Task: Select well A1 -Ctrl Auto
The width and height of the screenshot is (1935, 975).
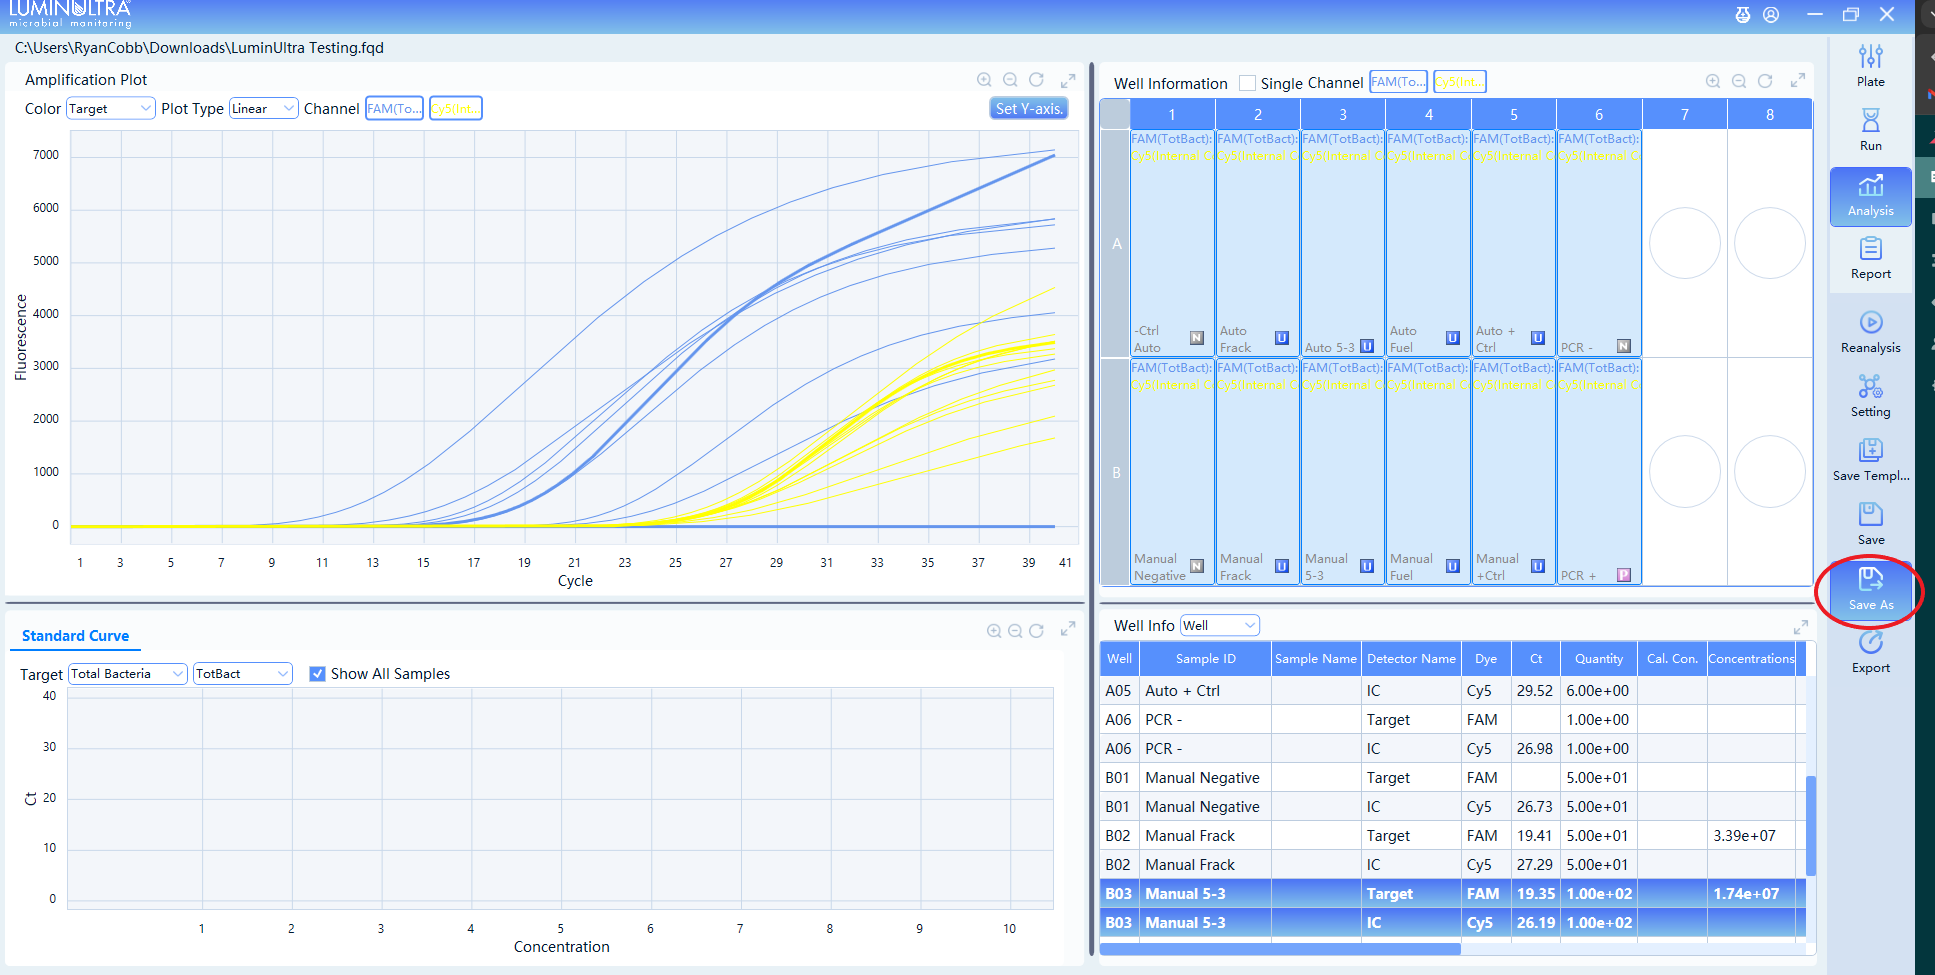Action: [1172, 243]
